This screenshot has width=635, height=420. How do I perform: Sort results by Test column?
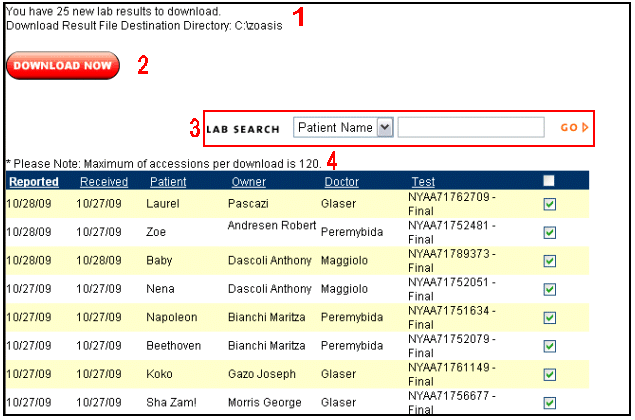(423, 182)
